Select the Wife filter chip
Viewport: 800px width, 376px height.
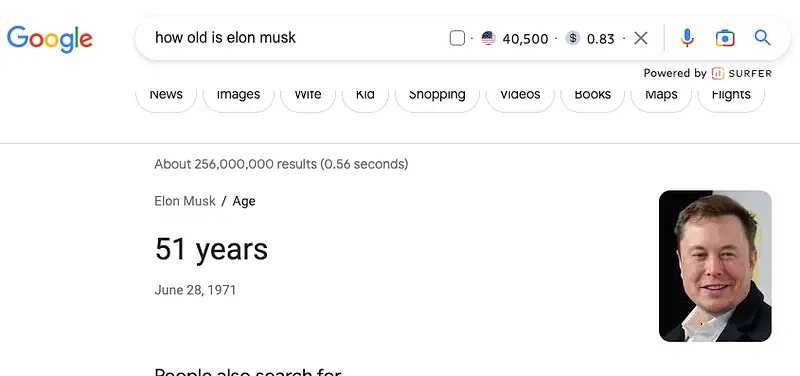[308, 94]
